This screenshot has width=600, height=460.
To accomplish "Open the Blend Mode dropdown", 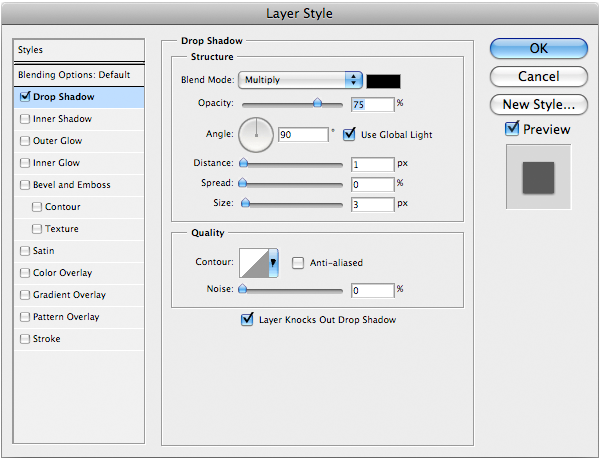I will click(300, 80).
